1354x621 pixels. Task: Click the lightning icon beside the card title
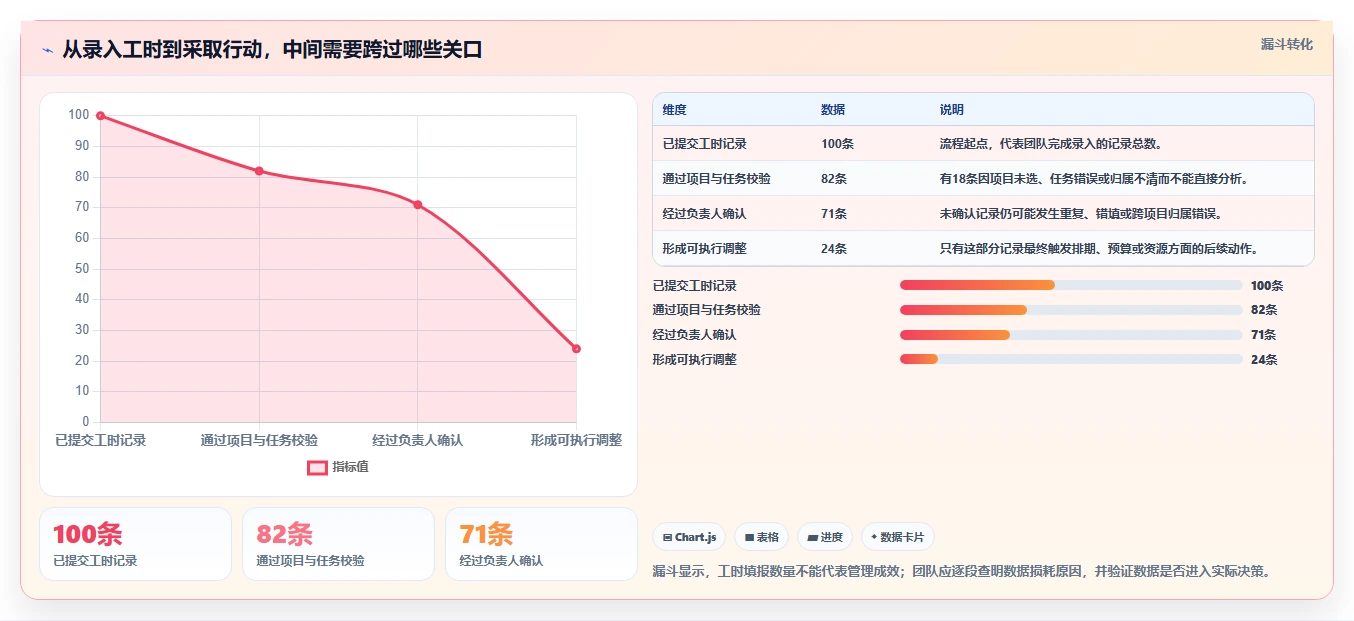click(x=47, y=50)
